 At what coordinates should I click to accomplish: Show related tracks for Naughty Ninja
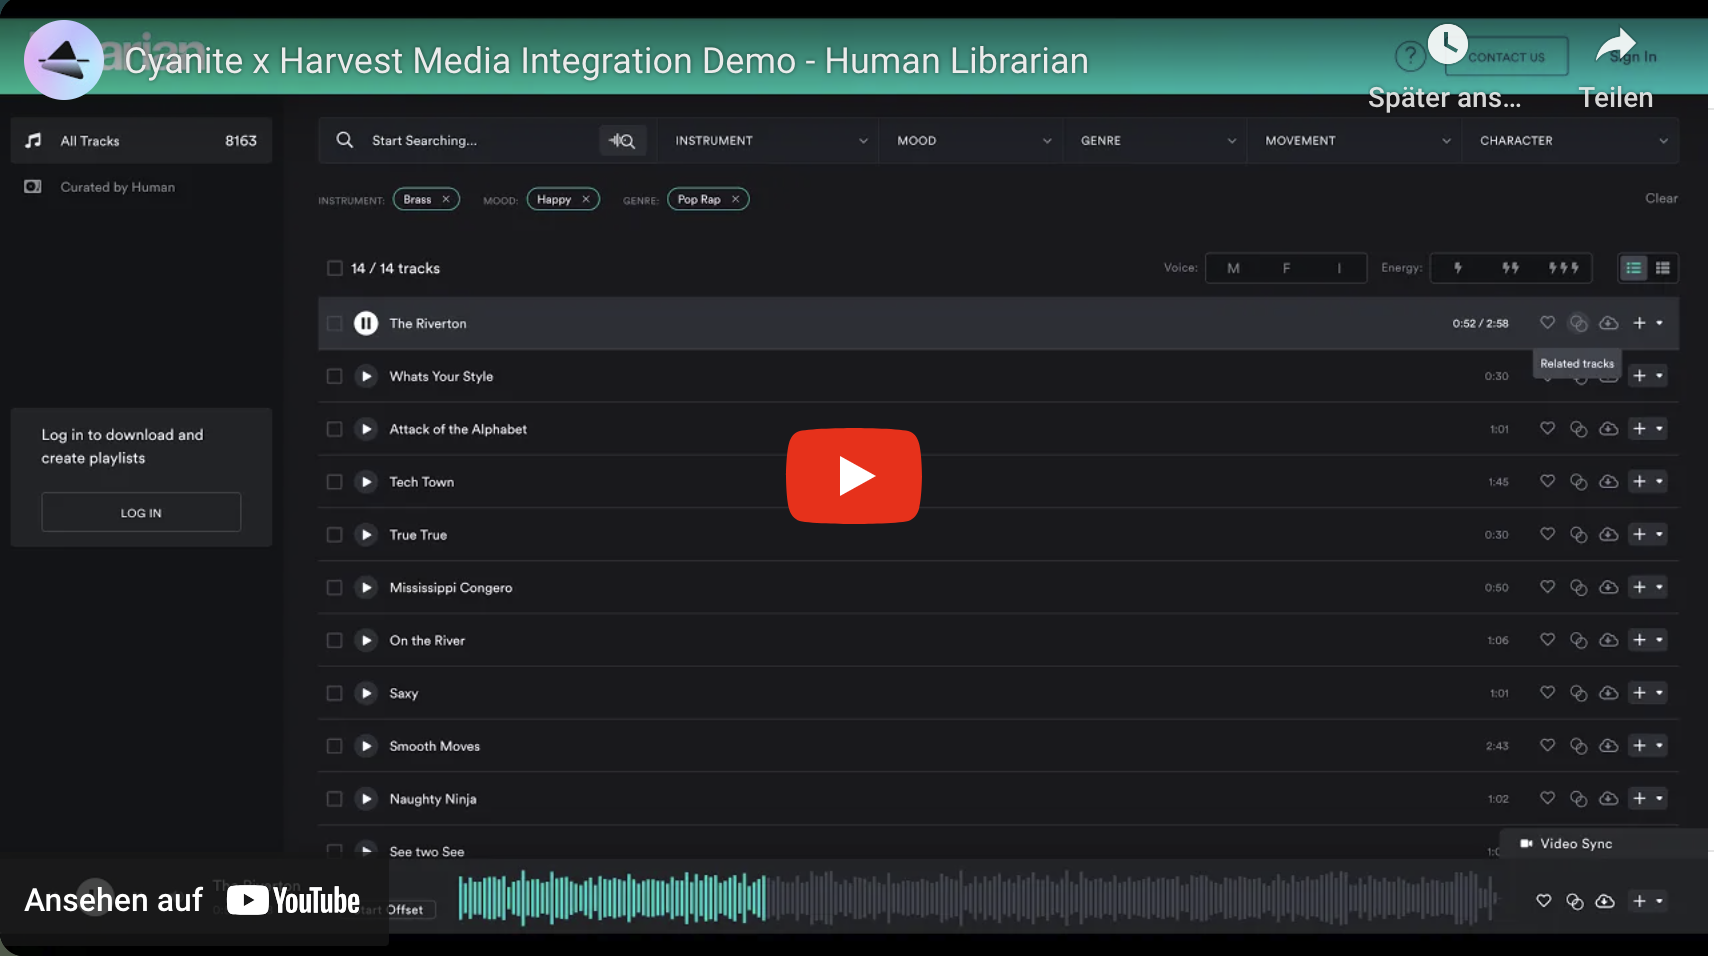point(1578,799)
